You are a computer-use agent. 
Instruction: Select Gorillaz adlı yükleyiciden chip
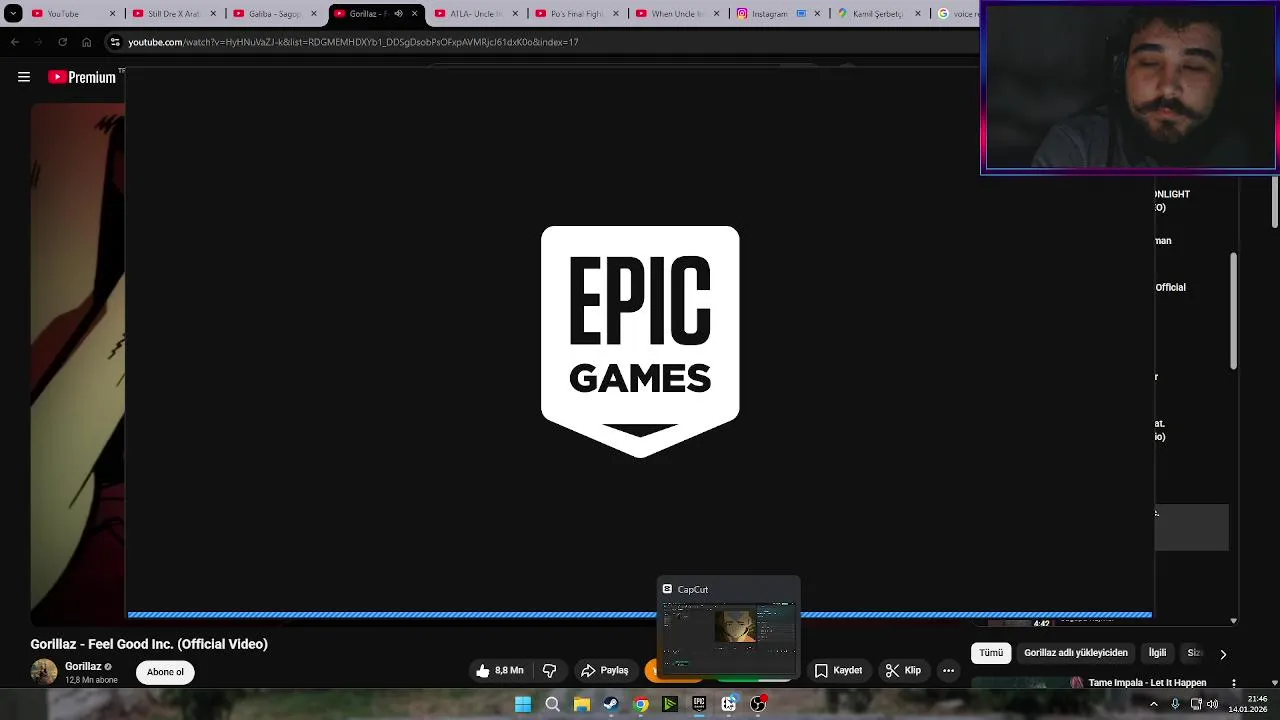[1076, 653]
